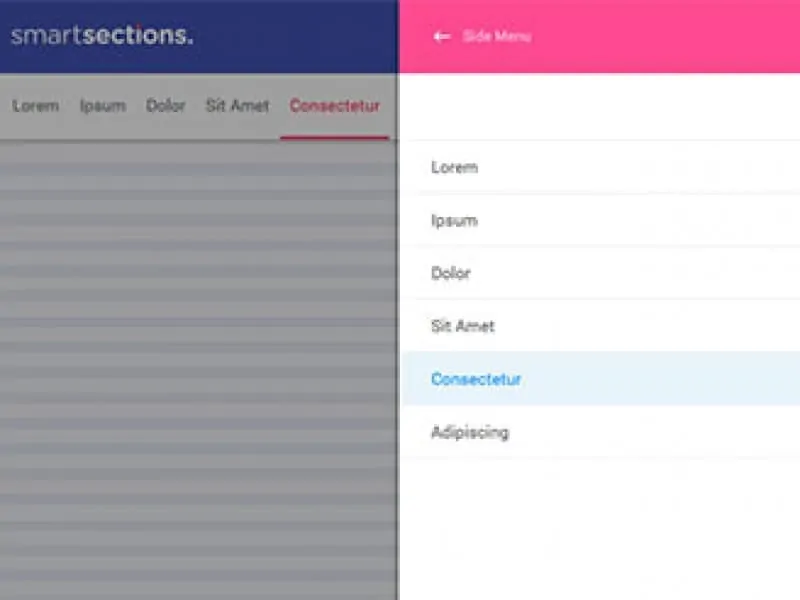
Task: Click the smartsections logo
Action: (102, 36)
